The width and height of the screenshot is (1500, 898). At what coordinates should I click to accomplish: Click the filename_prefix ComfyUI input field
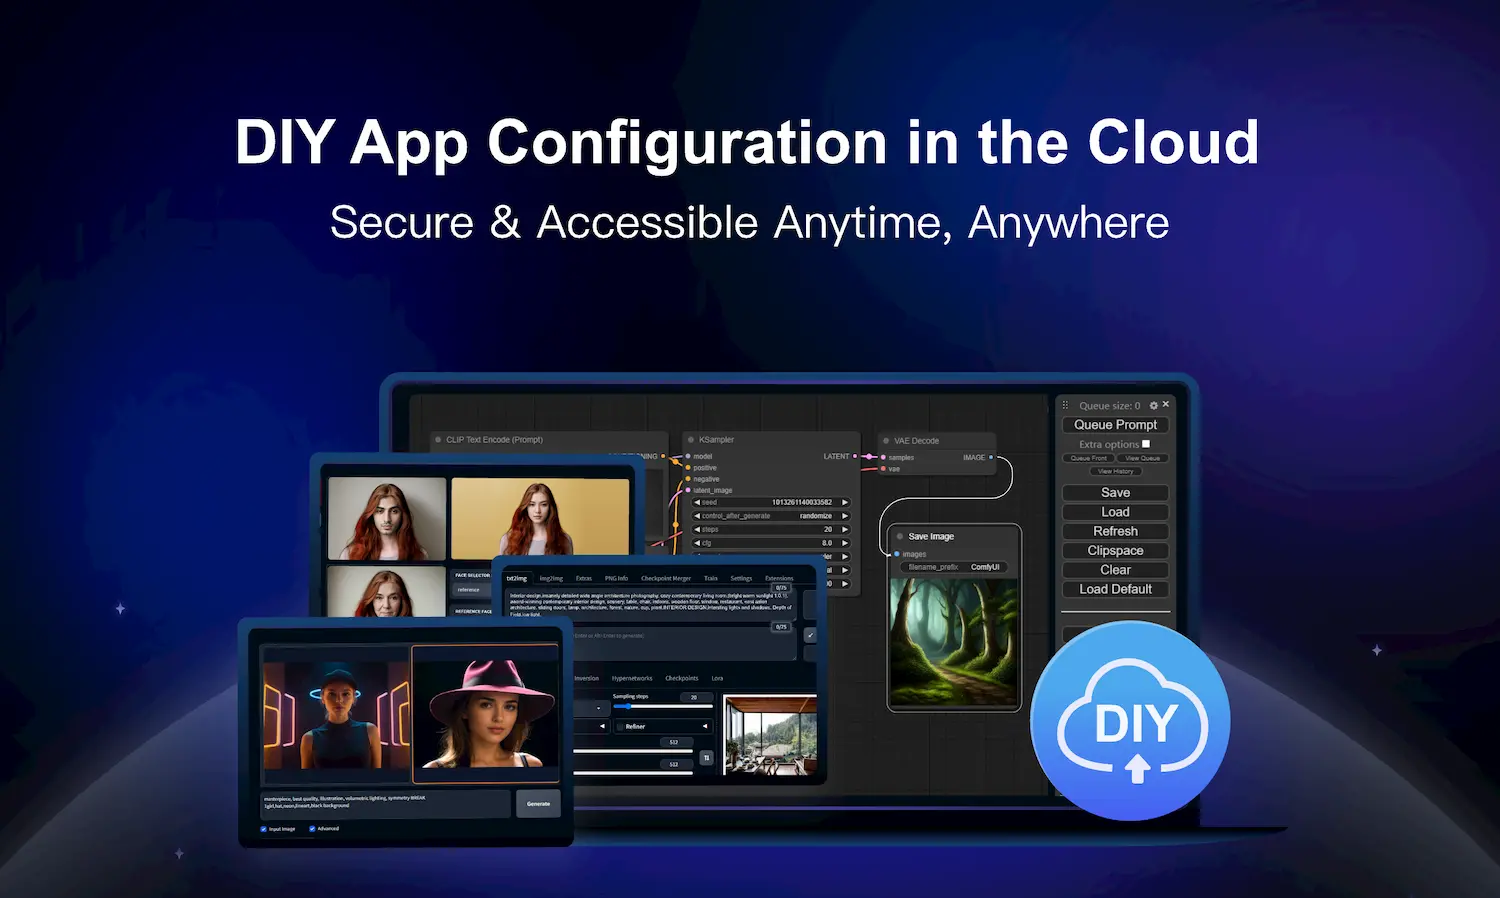(x=954, y=567)
